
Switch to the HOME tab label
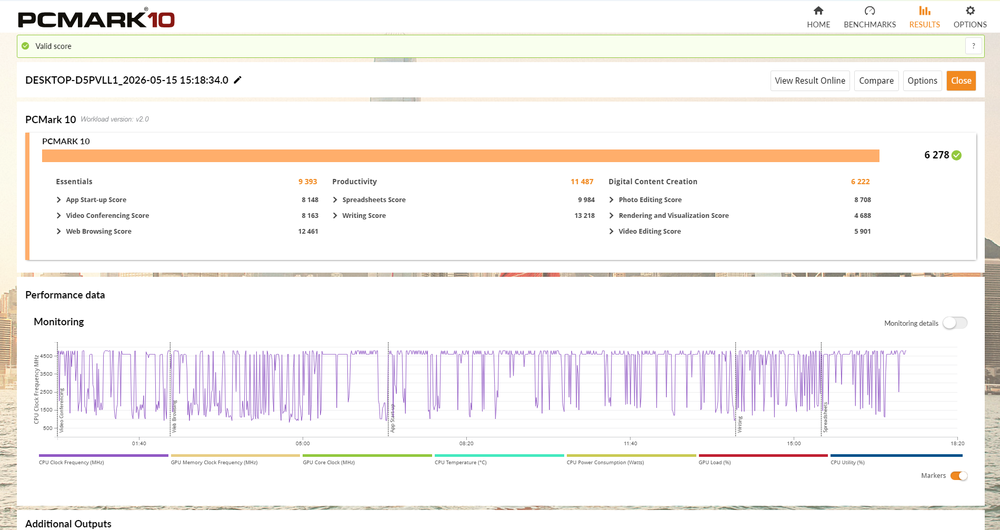(x=818, y=24)
